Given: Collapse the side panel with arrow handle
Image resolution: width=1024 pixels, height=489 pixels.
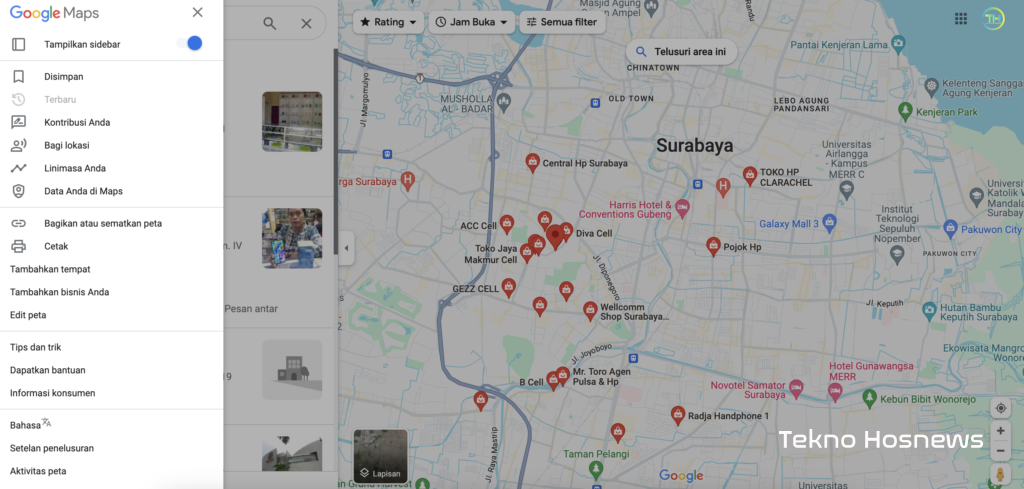Looking at the screenshot, I should pos(346,248).
